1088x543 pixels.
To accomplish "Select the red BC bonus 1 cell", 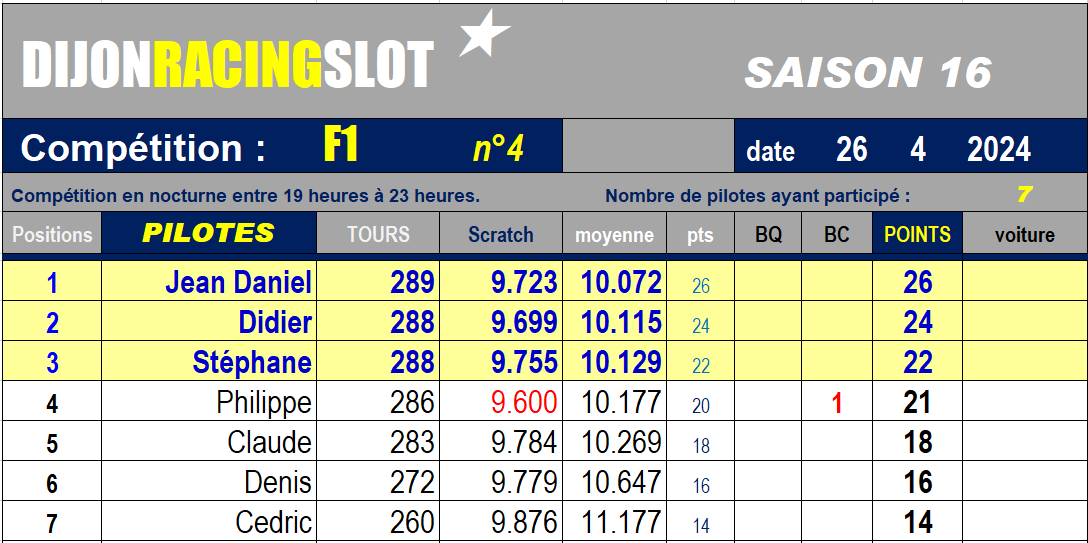I will pyautogui.click(x=837, y=403).
